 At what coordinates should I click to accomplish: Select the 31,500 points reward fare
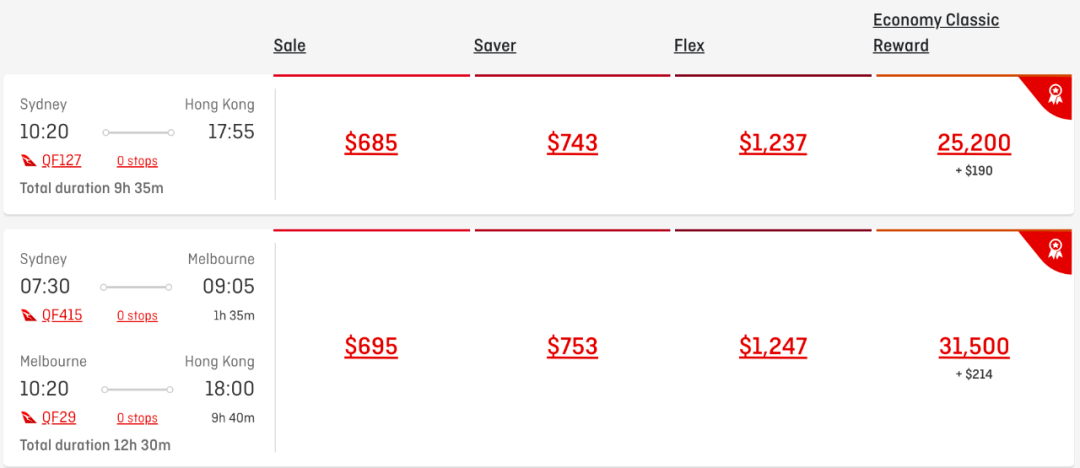pyautogui.click(x=974, y=346)
